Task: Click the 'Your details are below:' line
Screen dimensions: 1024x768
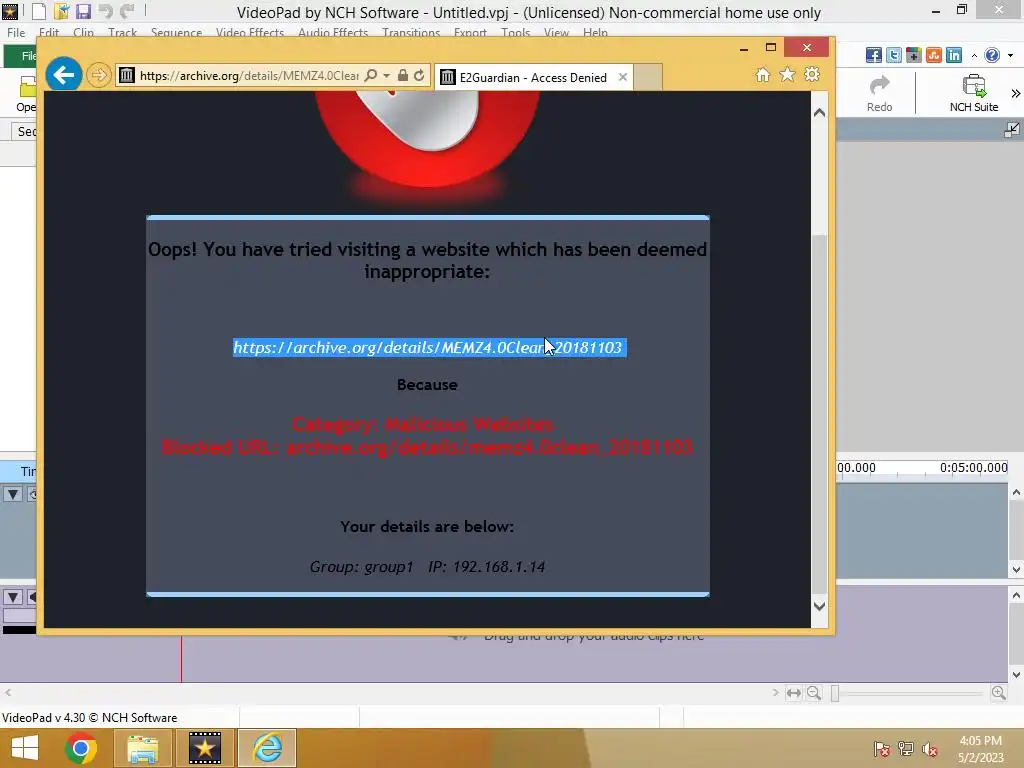Action: 427,526
